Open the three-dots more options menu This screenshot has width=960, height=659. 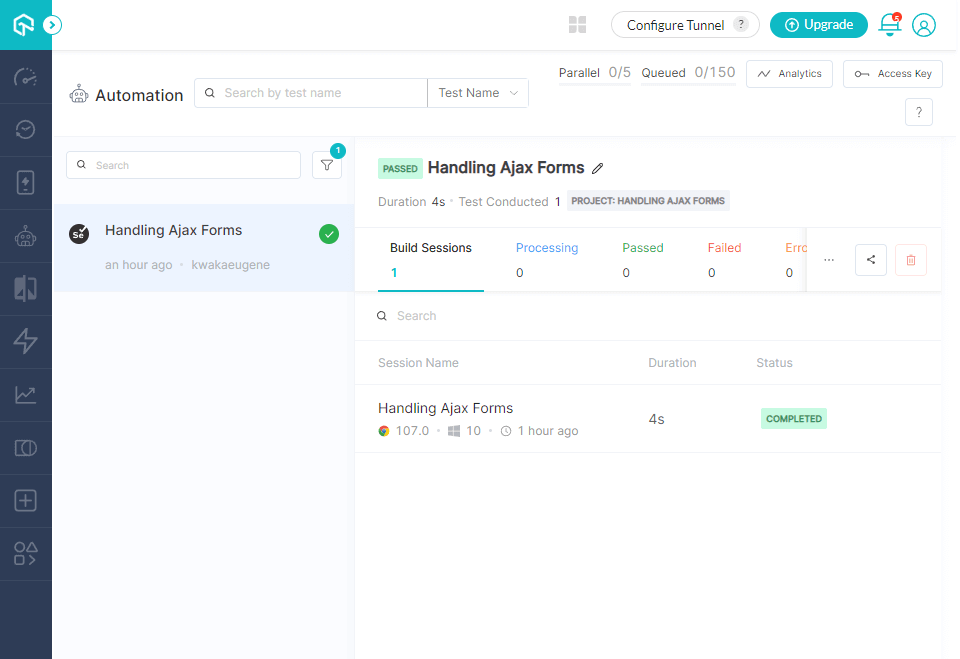[x=829, y=260]
